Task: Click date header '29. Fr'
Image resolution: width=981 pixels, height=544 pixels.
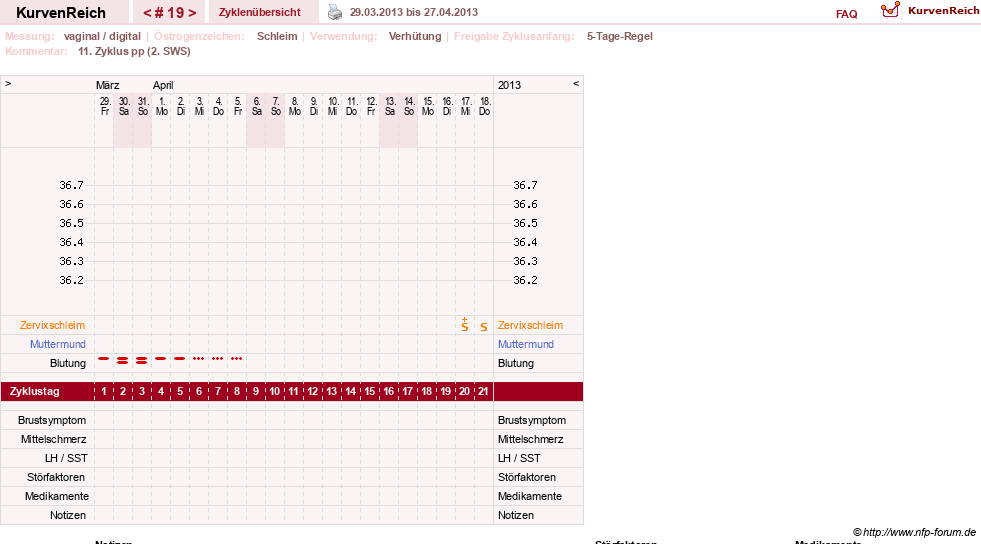Action: pos(105,106)
